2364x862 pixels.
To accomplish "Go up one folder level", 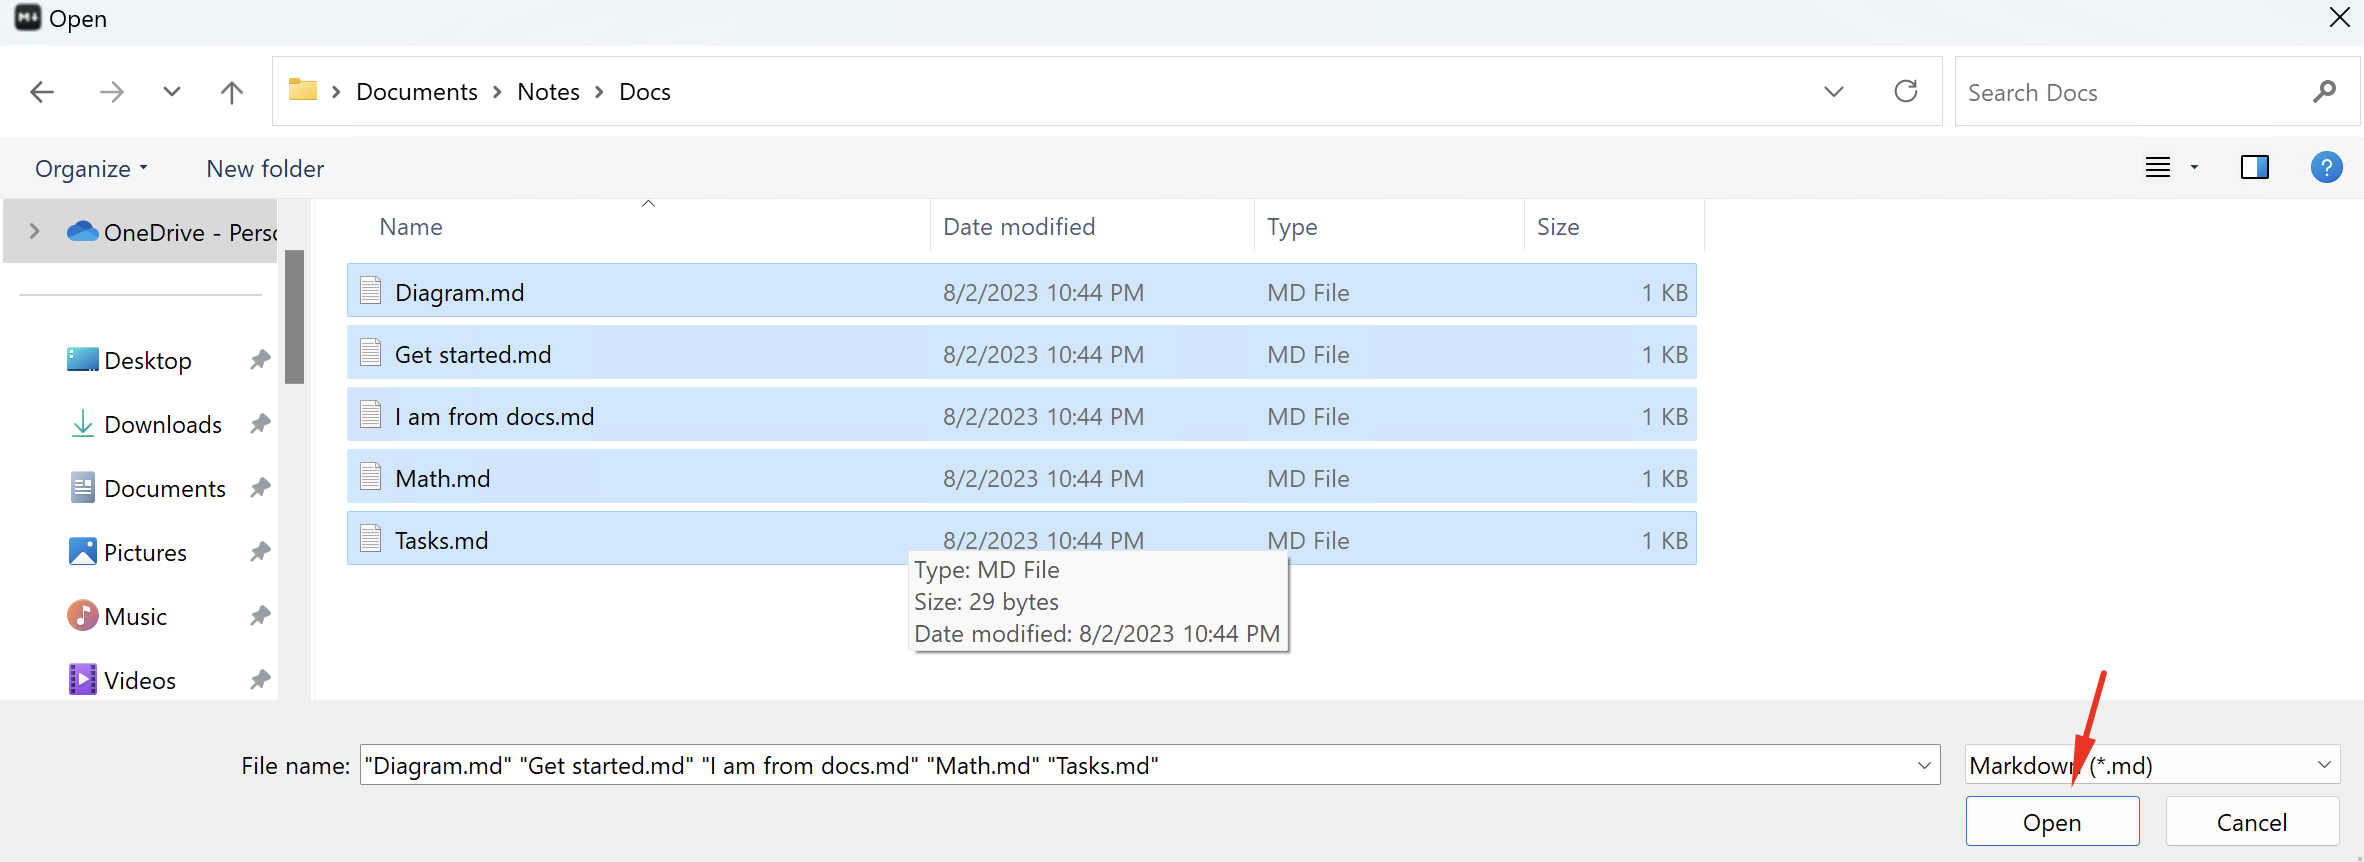I will pyautogui.click(x=231, y=92).
